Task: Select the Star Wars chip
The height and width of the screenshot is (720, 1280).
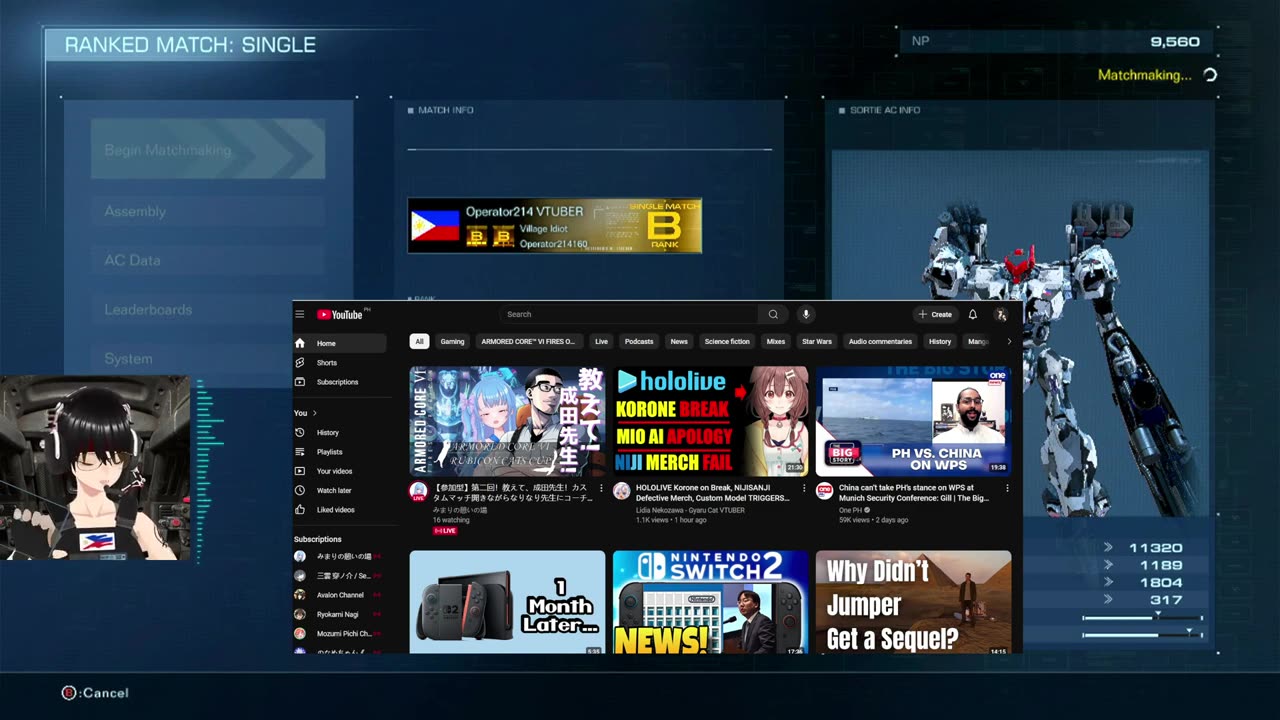Action: coord(817,341)
